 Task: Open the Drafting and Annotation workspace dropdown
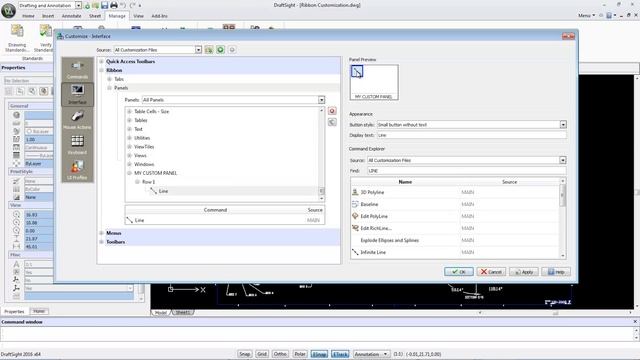tap(78, 6)
